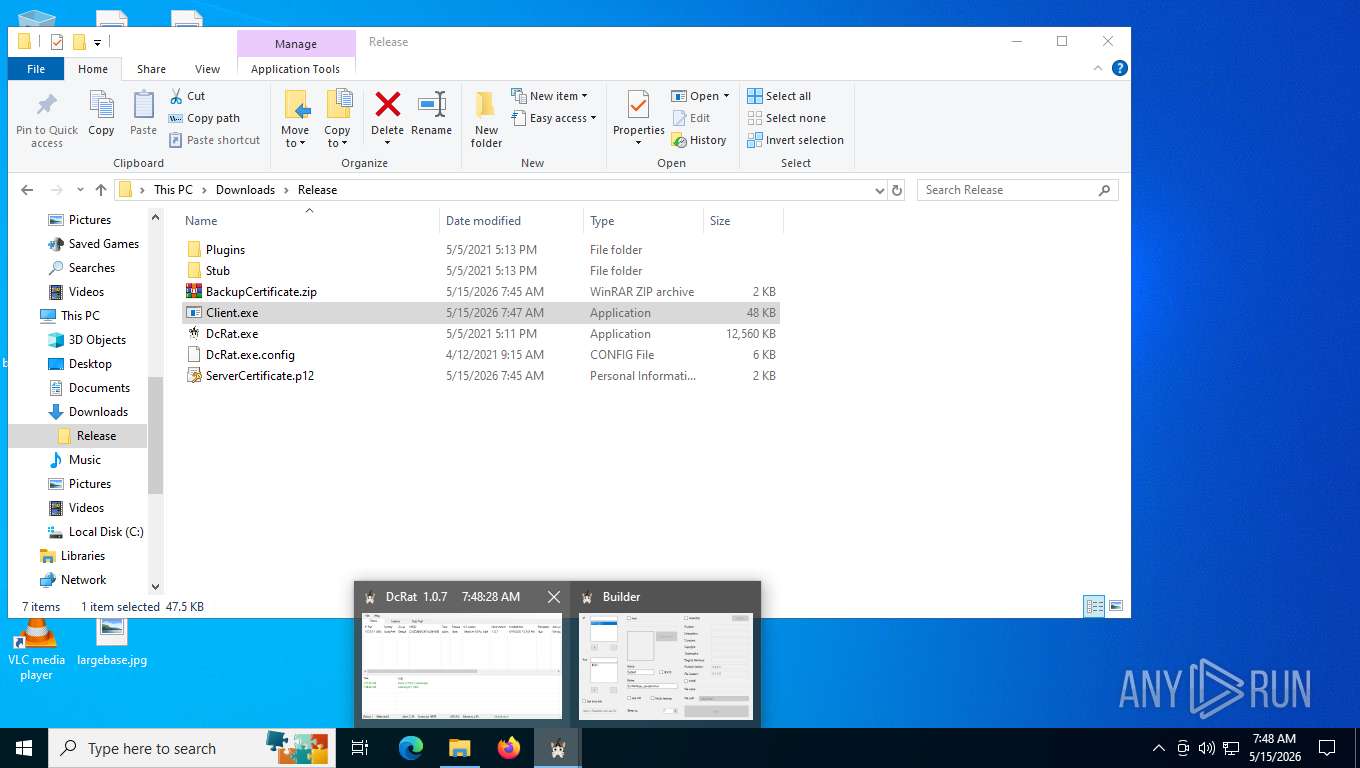Image resolution: width=1360 pixels, height=768 pixels.
Task: Switch to the View ribbon tab
Action: click(207, 69)
